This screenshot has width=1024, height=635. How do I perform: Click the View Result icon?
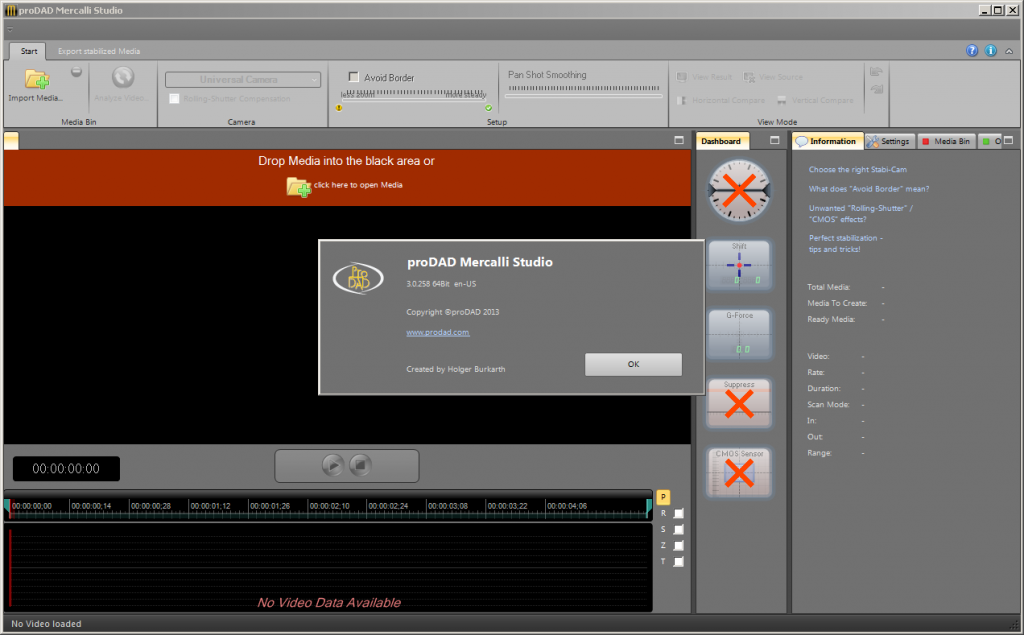click(682, 77)
